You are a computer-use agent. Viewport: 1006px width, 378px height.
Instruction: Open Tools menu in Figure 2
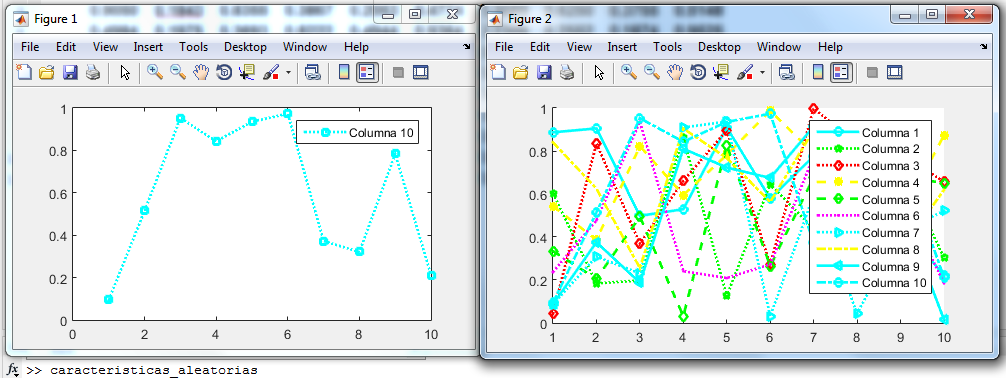coord(667,47)
